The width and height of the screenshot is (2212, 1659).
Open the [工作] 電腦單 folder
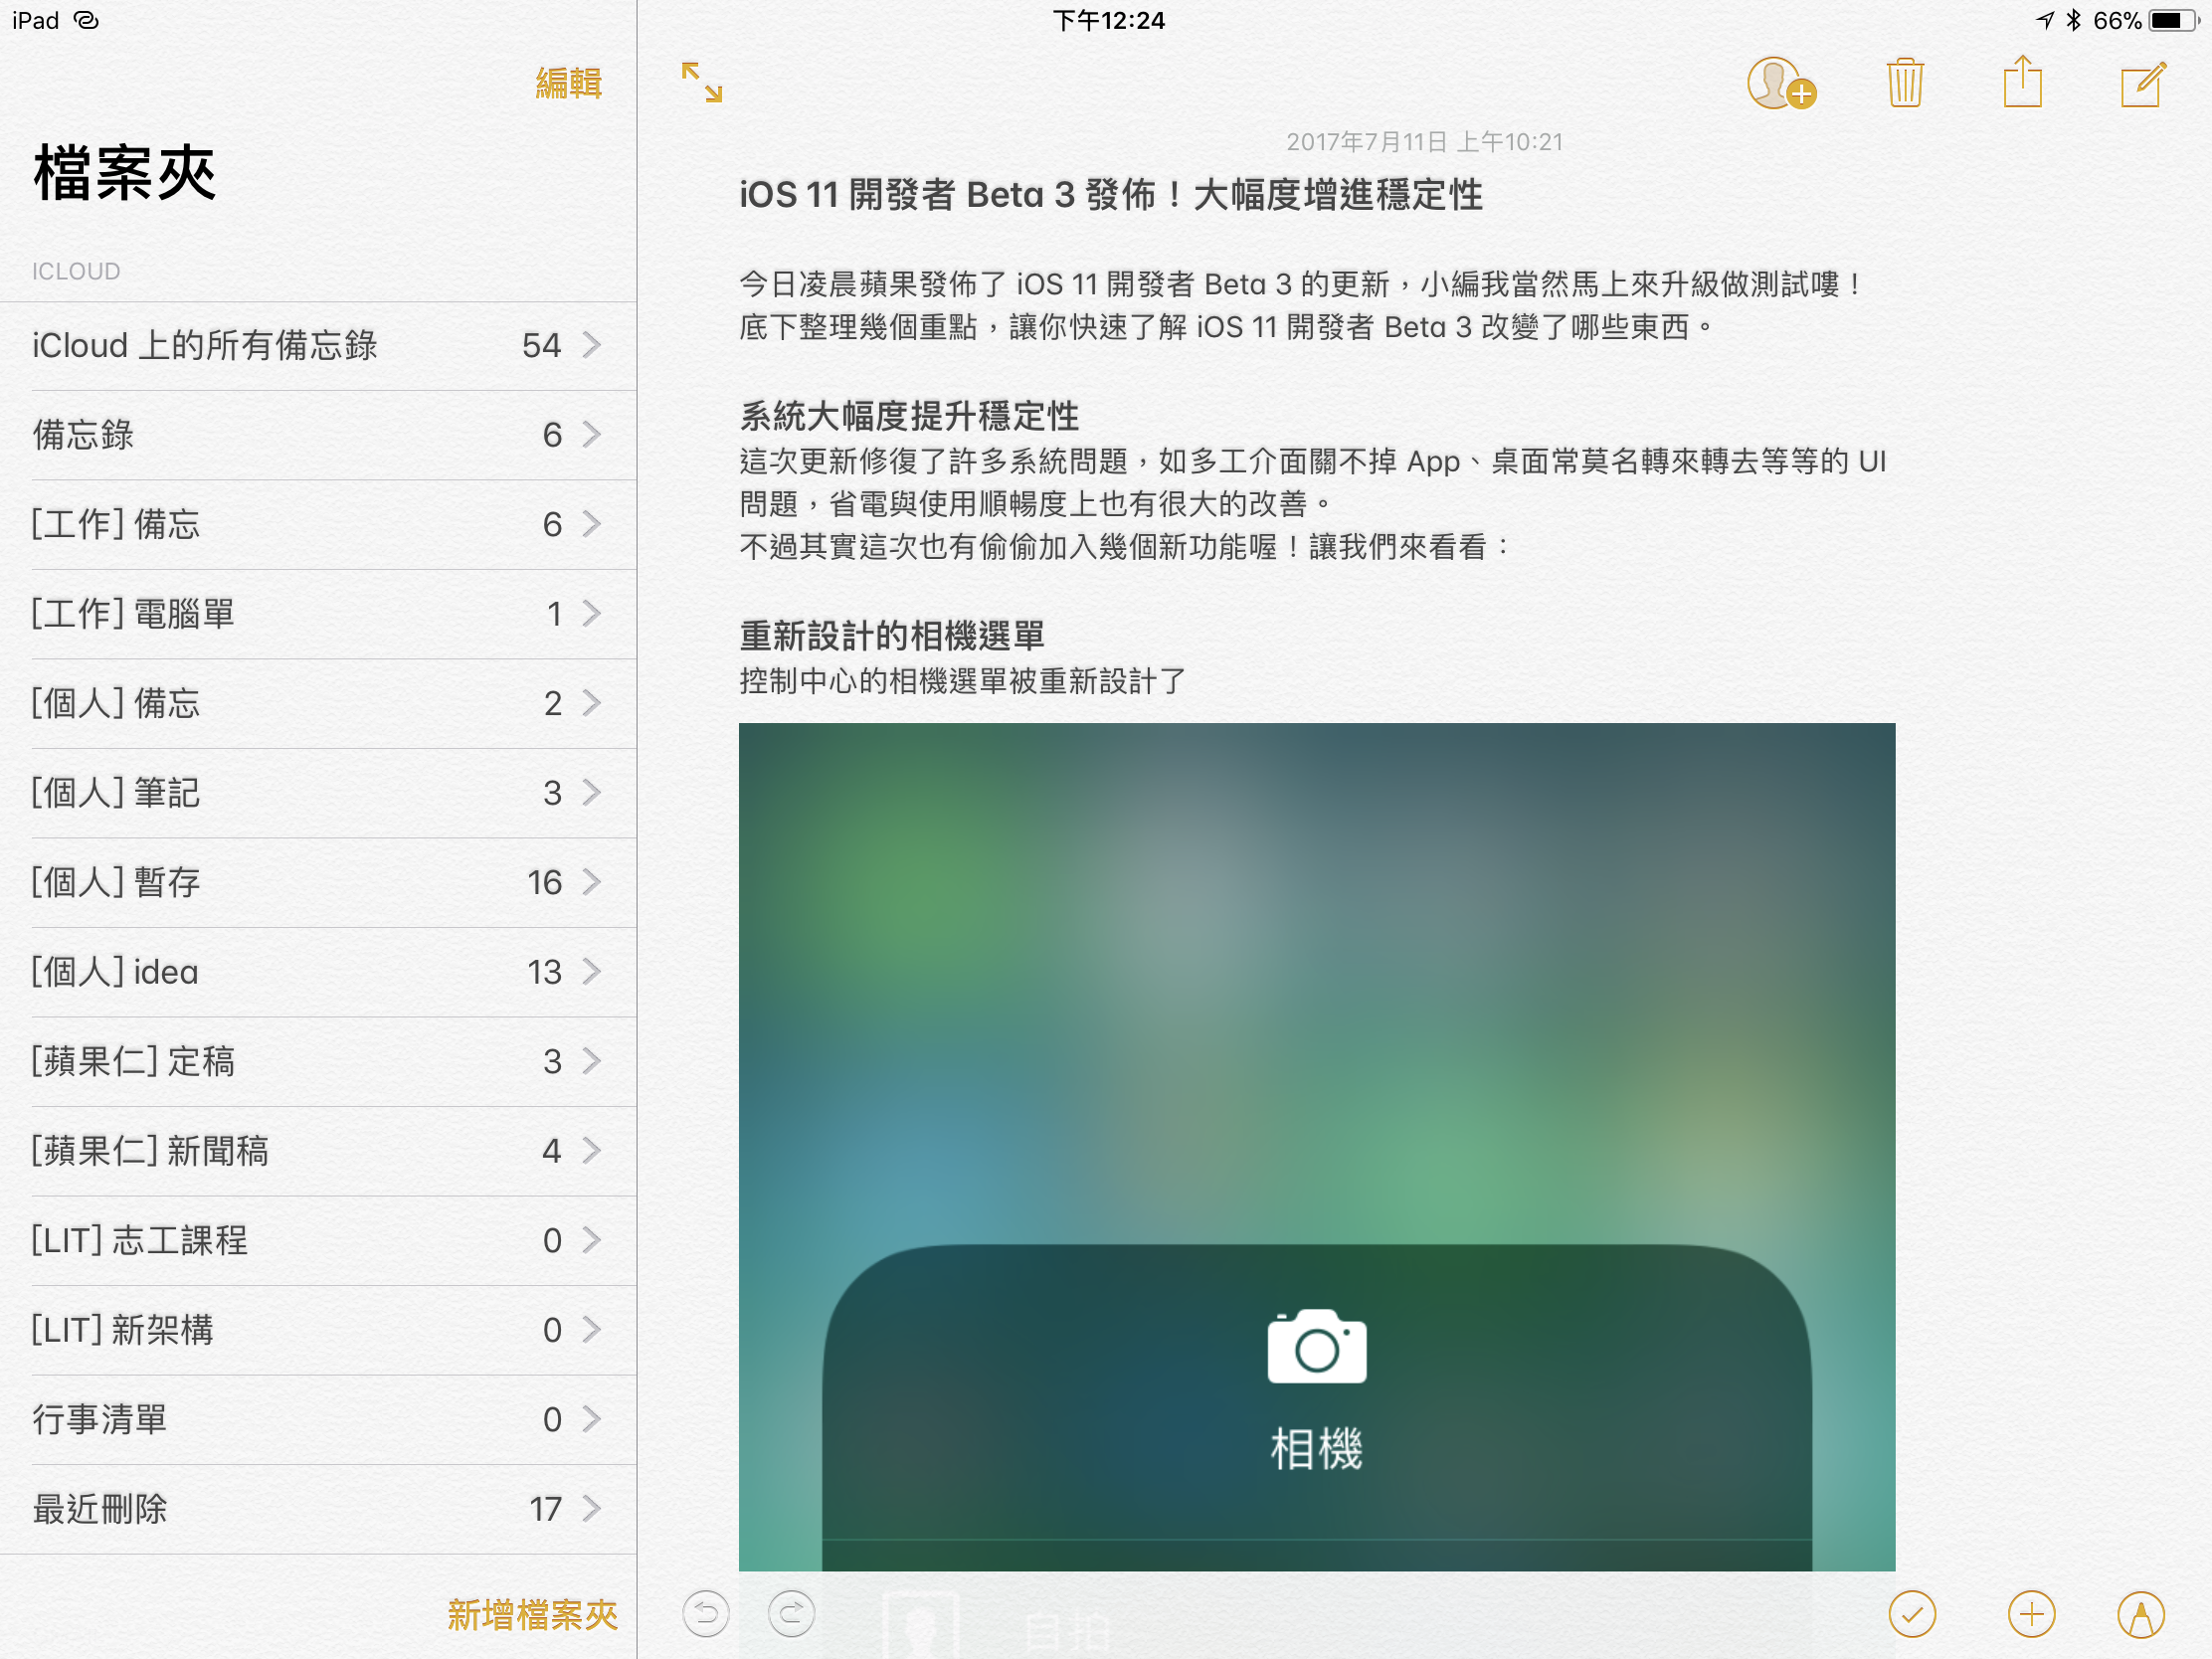tap(318, 614)
